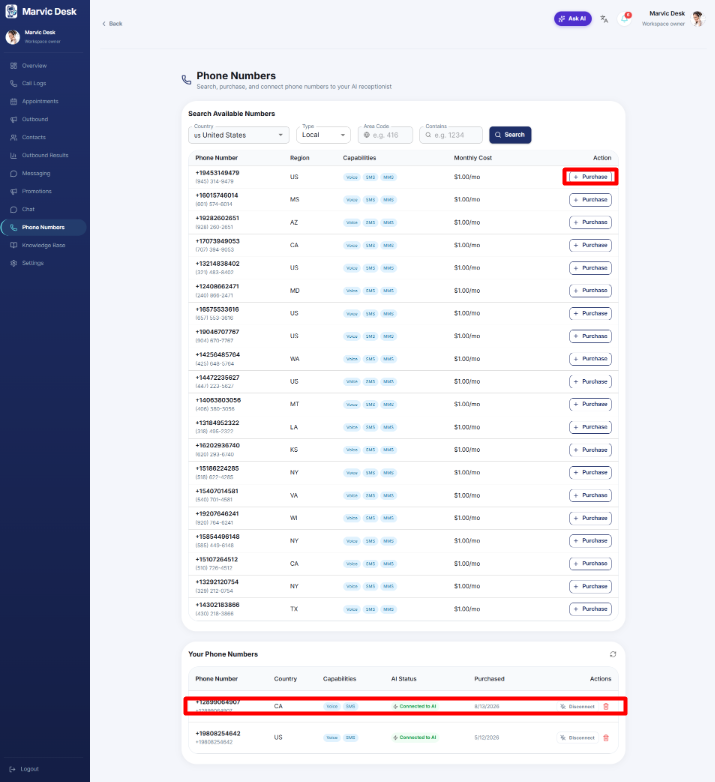
Task: Open profile avatar in top right corner
Action: [698, 19]
